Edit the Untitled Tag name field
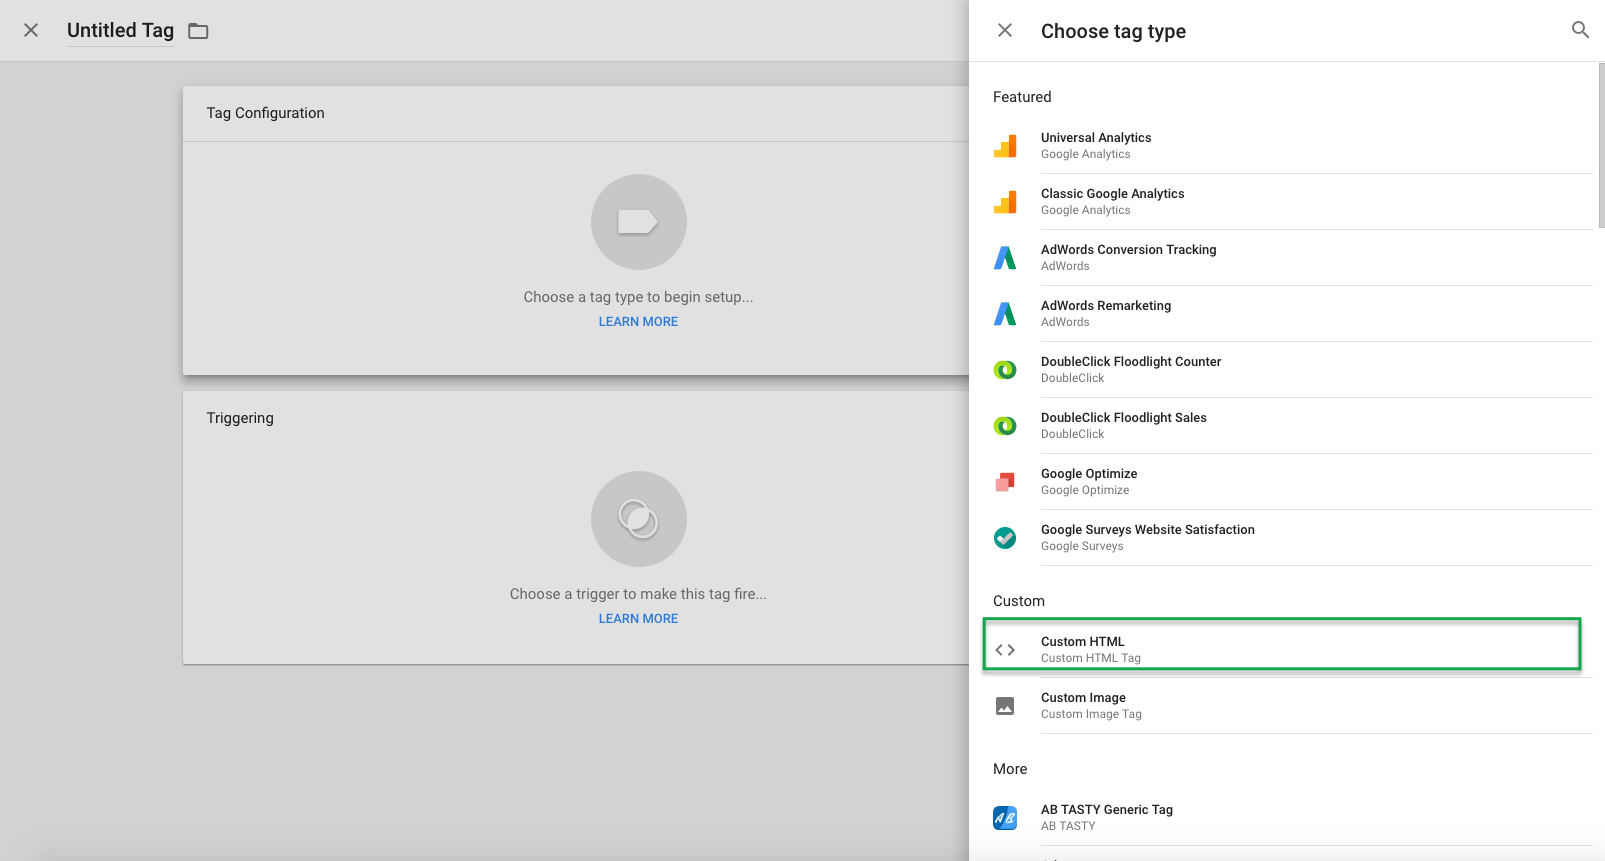The image size is (1605, 861). point(120,31)
